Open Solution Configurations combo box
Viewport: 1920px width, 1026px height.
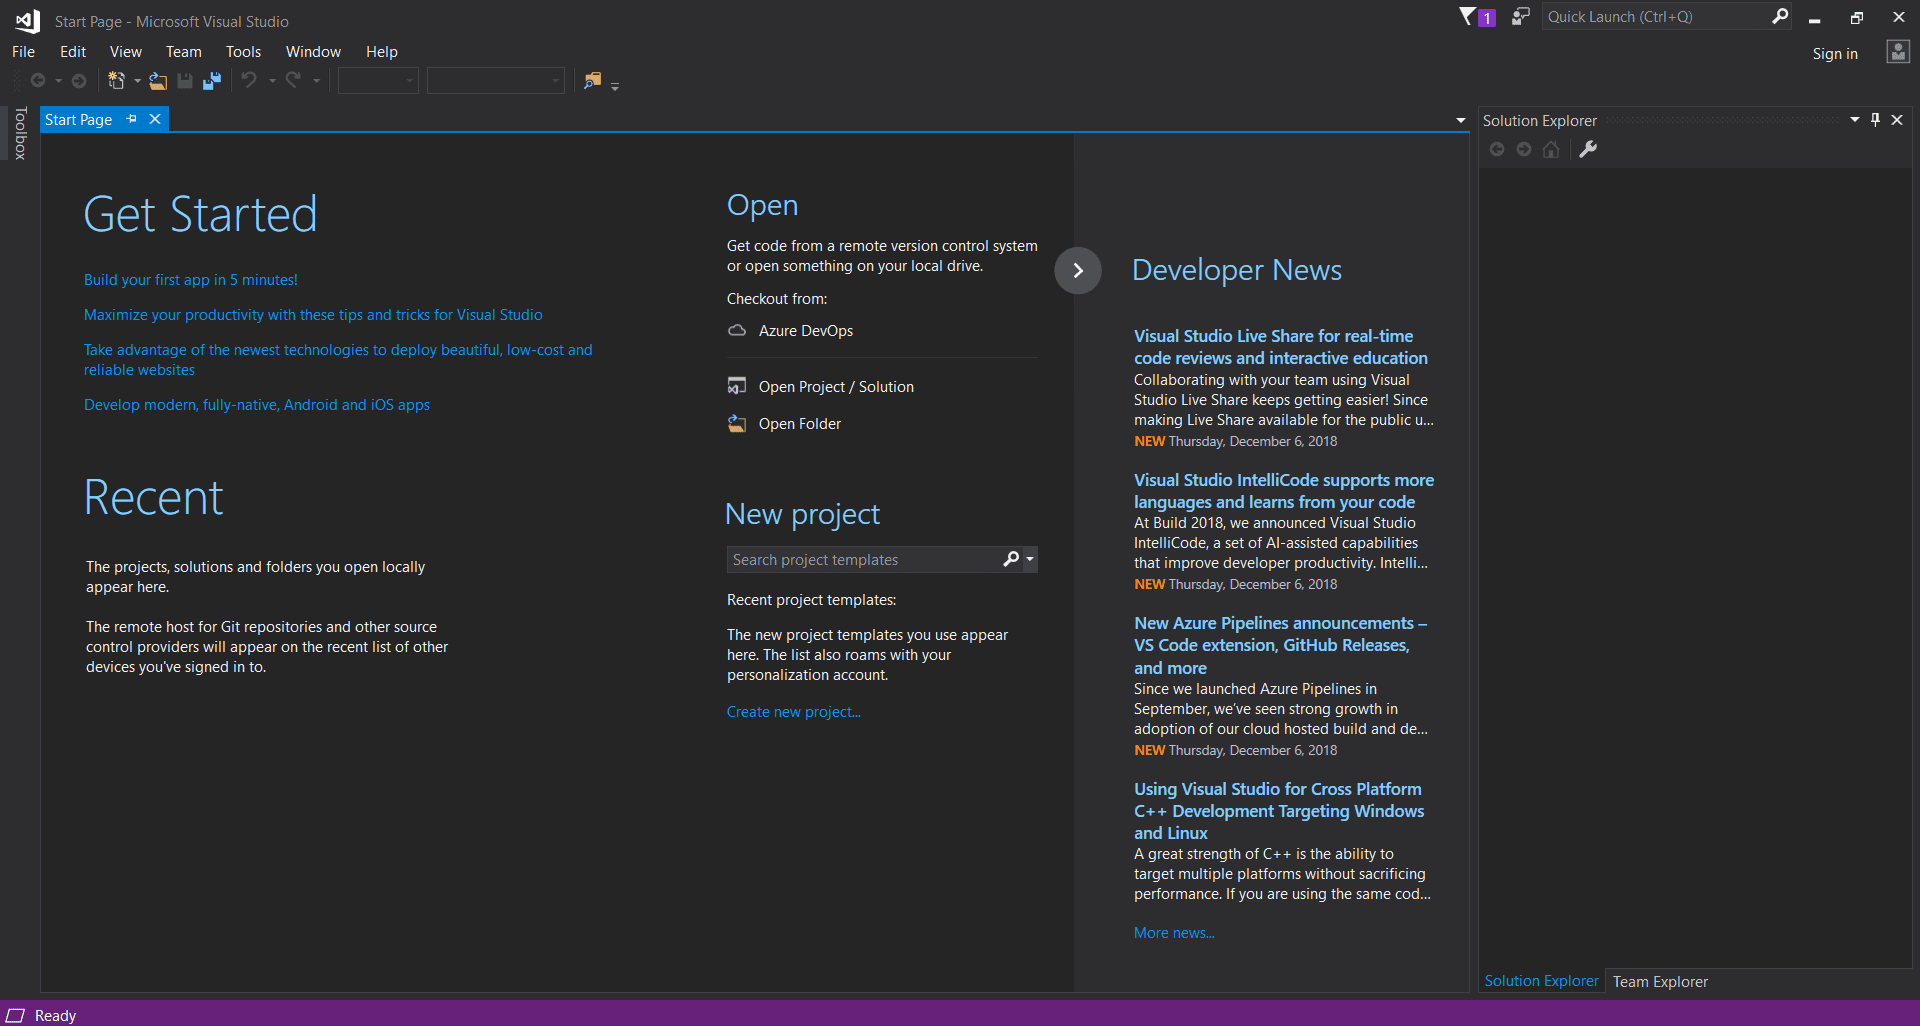(x=378, y=81)
